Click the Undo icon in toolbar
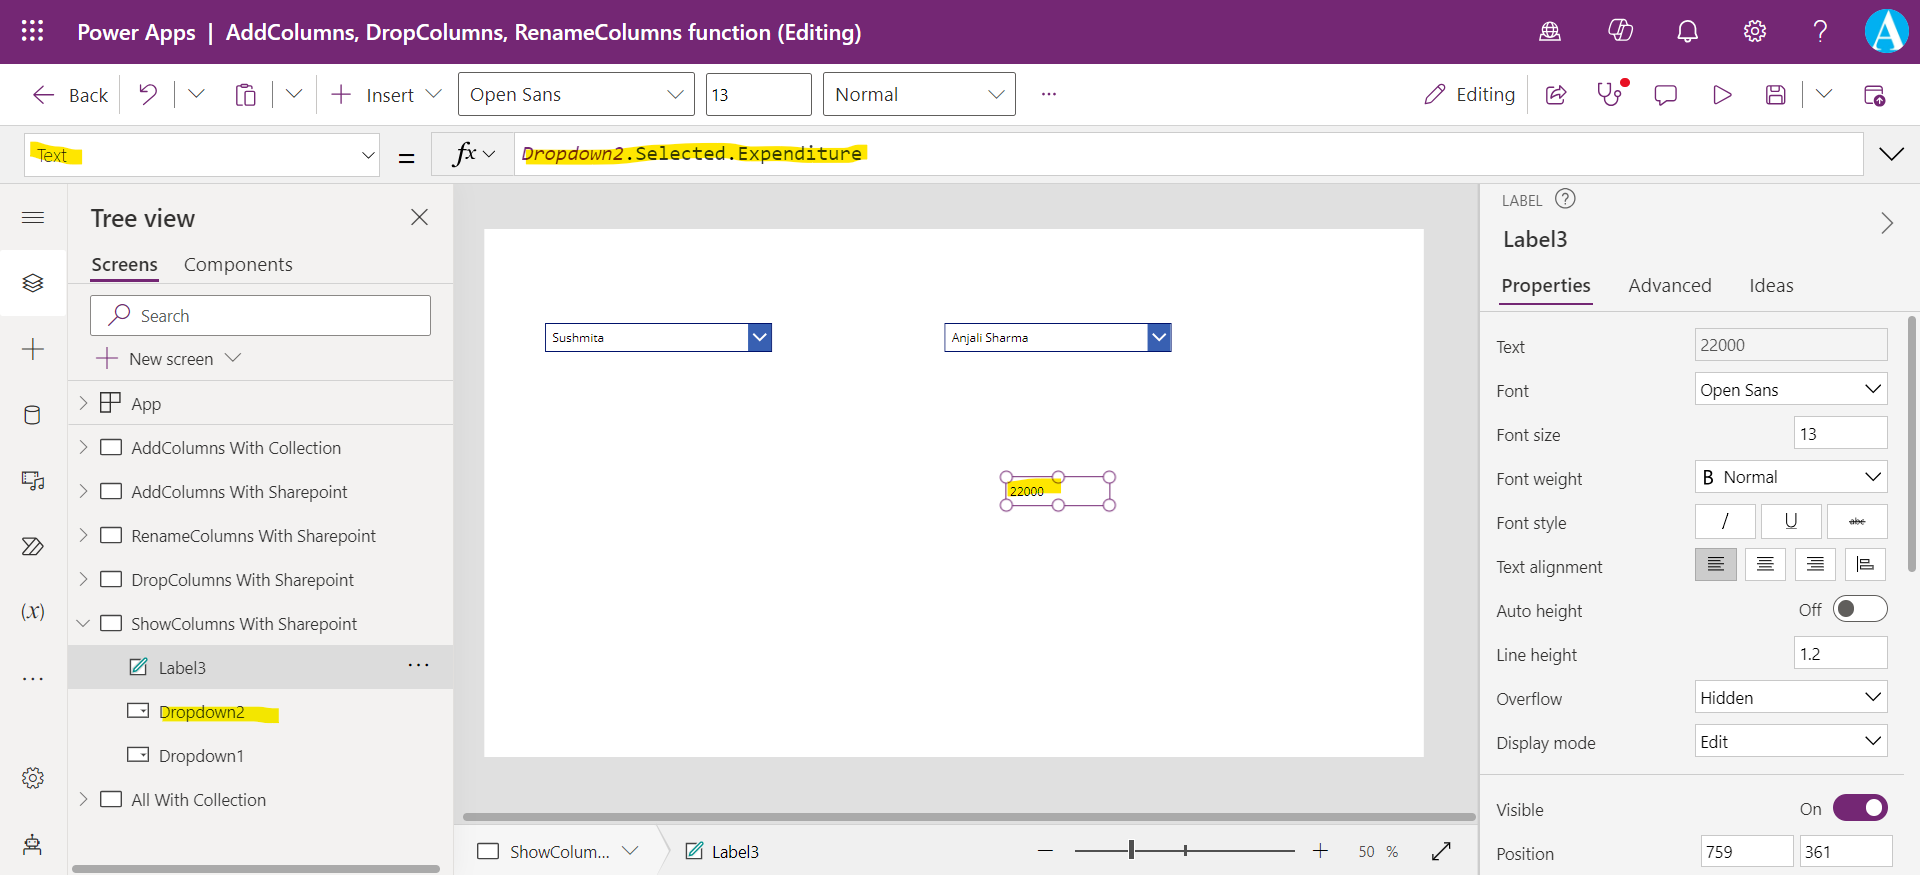Image resolution: width=1920 pixels, height=875 pixels. pyautogui.click(x=148, y=95)
